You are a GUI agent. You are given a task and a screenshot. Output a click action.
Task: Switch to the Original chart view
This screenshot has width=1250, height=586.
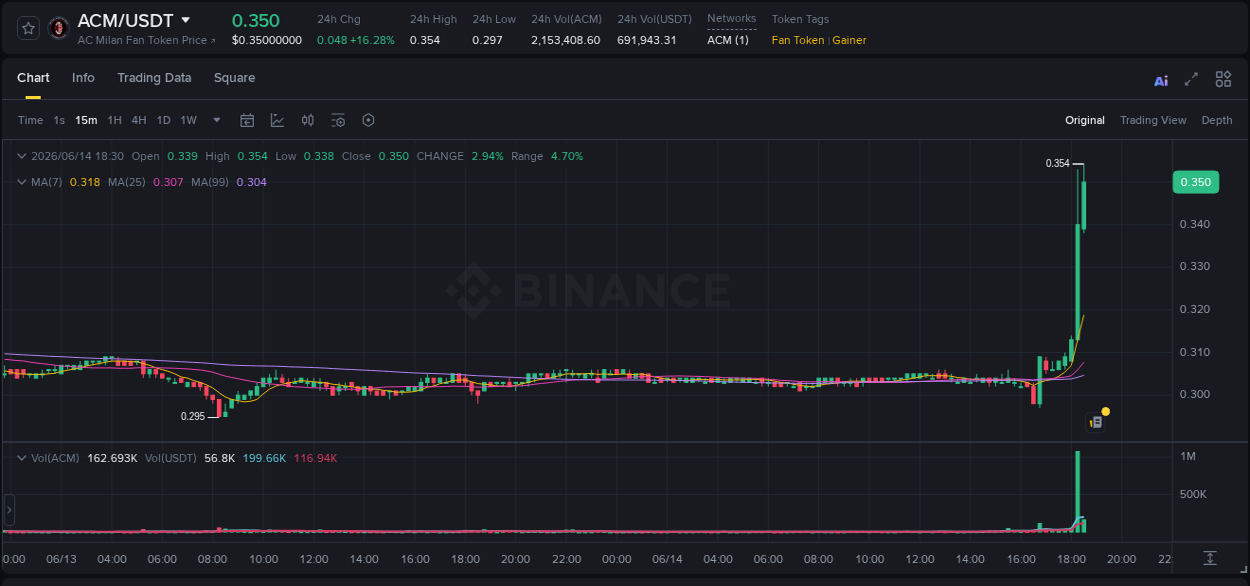1085,120
